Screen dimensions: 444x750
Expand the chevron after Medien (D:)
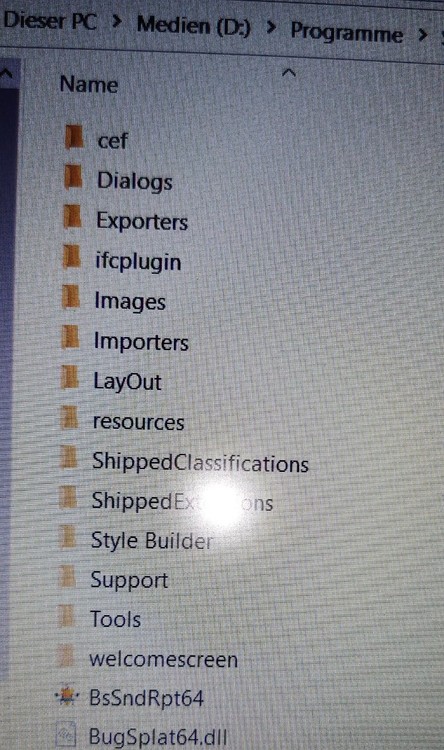(x=271, y=27)
